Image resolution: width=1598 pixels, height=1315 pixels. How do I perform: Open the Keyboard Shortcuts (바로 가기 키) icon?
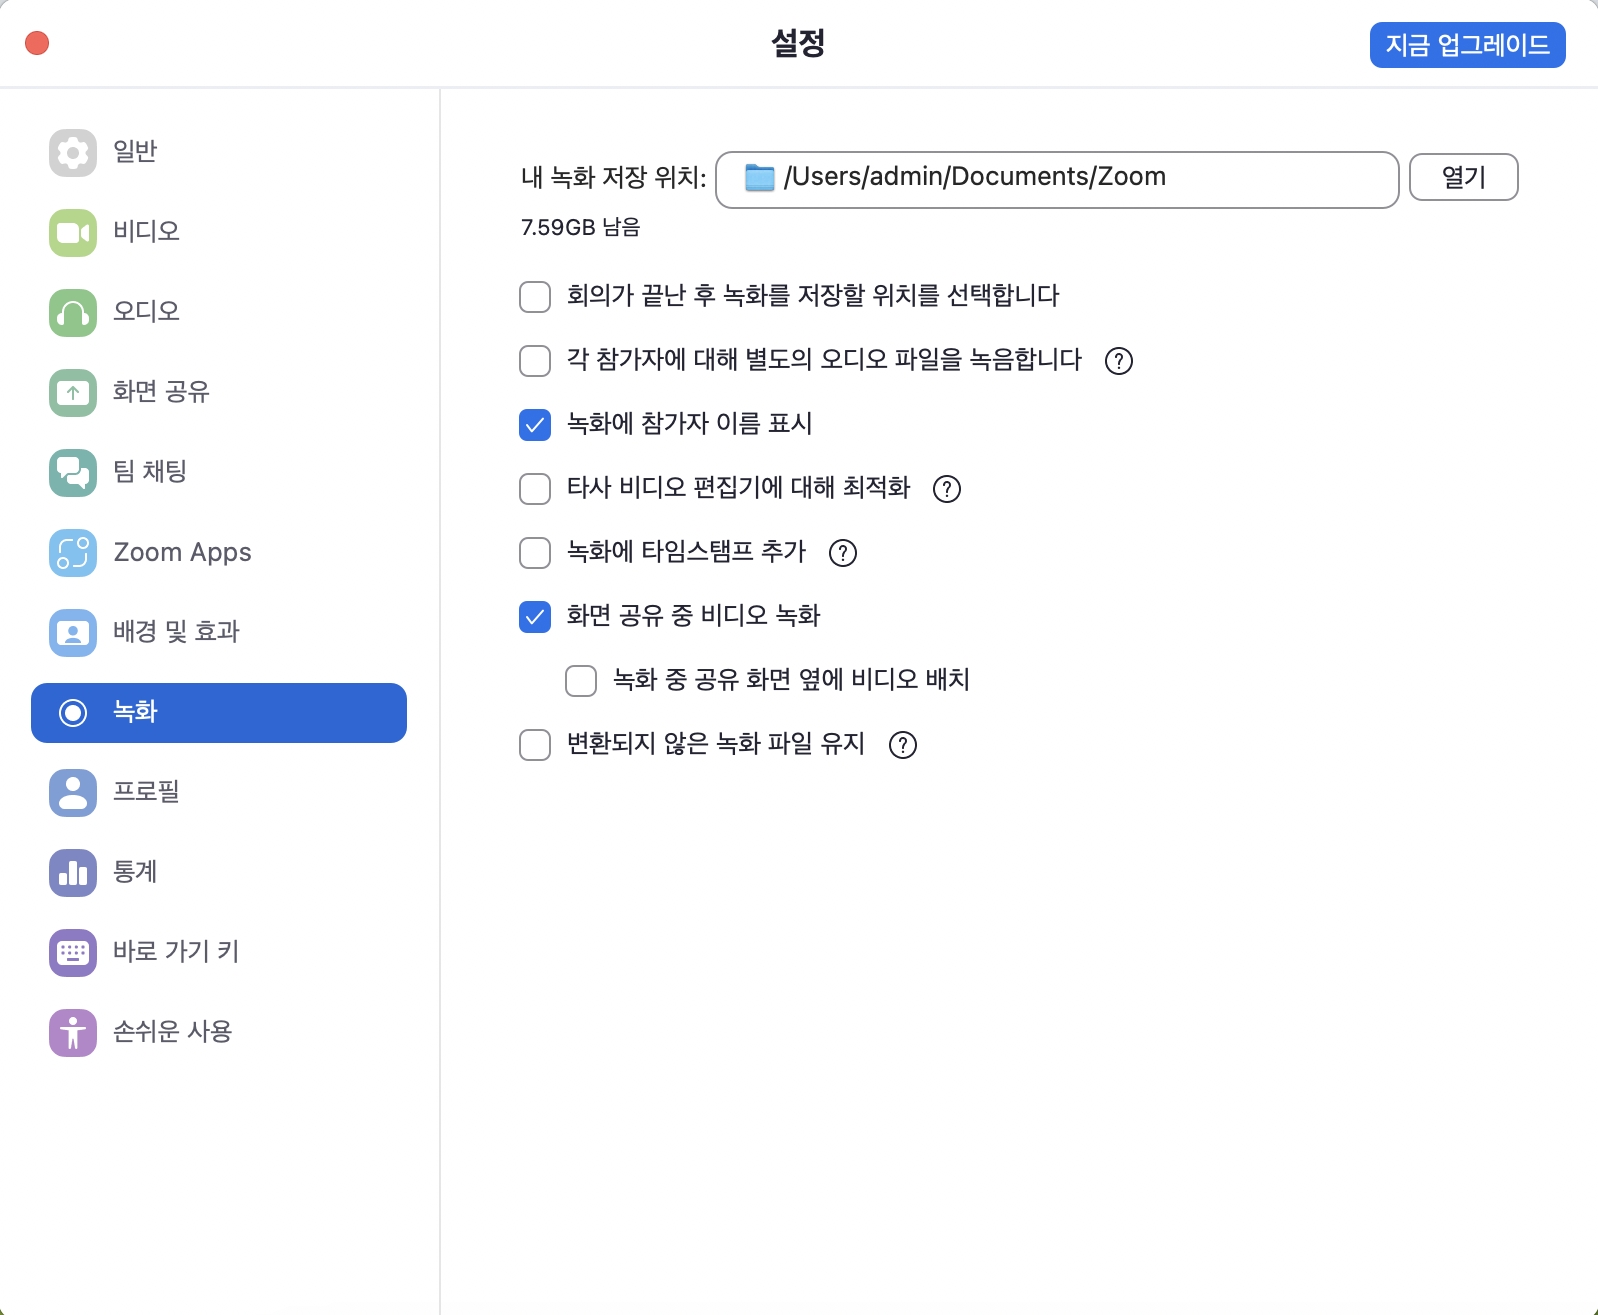[x=73, y=953]
